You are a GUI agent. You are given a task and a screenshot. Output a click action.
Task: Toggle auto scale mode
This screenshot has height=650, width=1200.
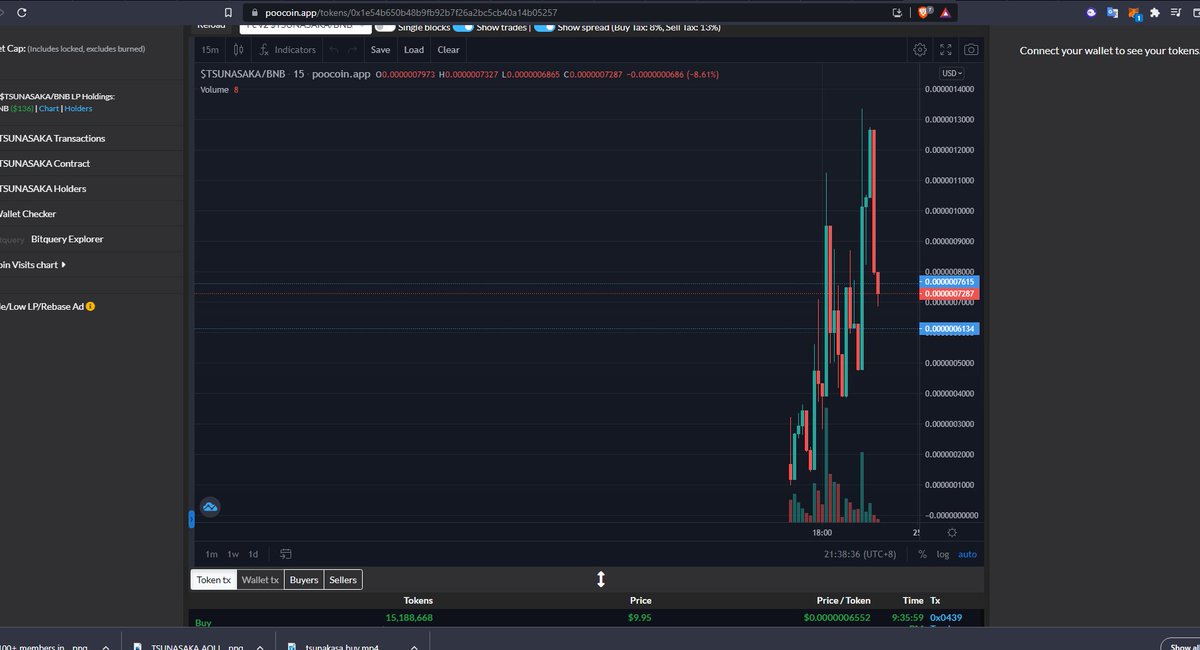(x=967, y=554)
